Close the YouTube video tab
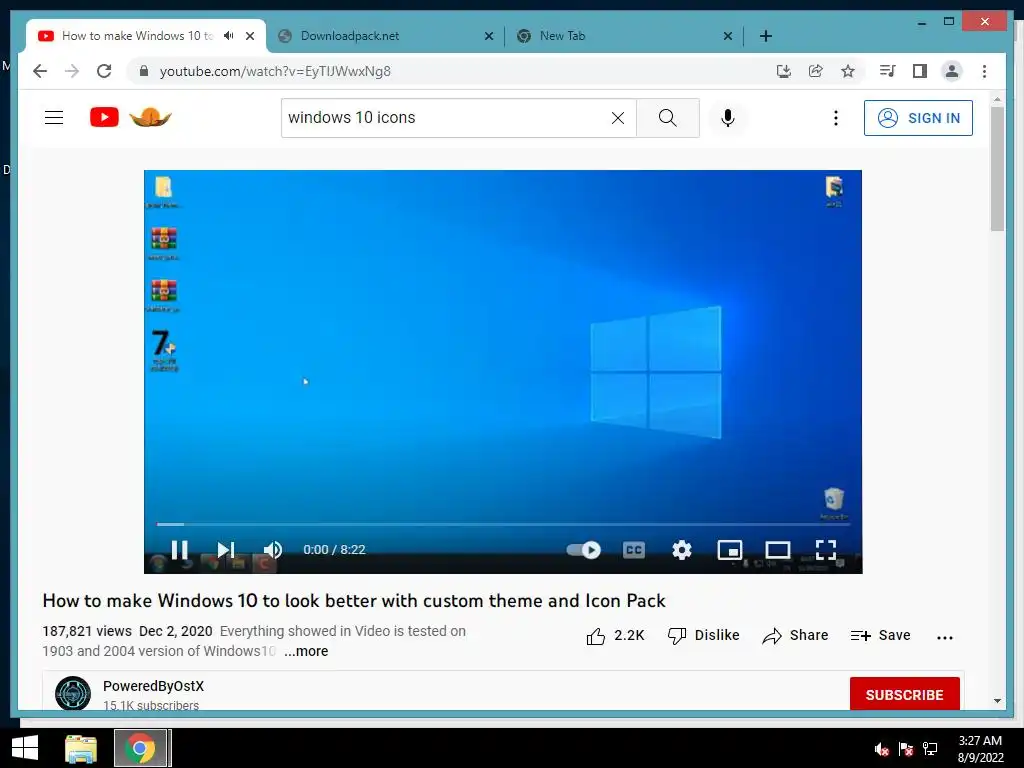Screen dimensions: 1024x768 (249, 36)
